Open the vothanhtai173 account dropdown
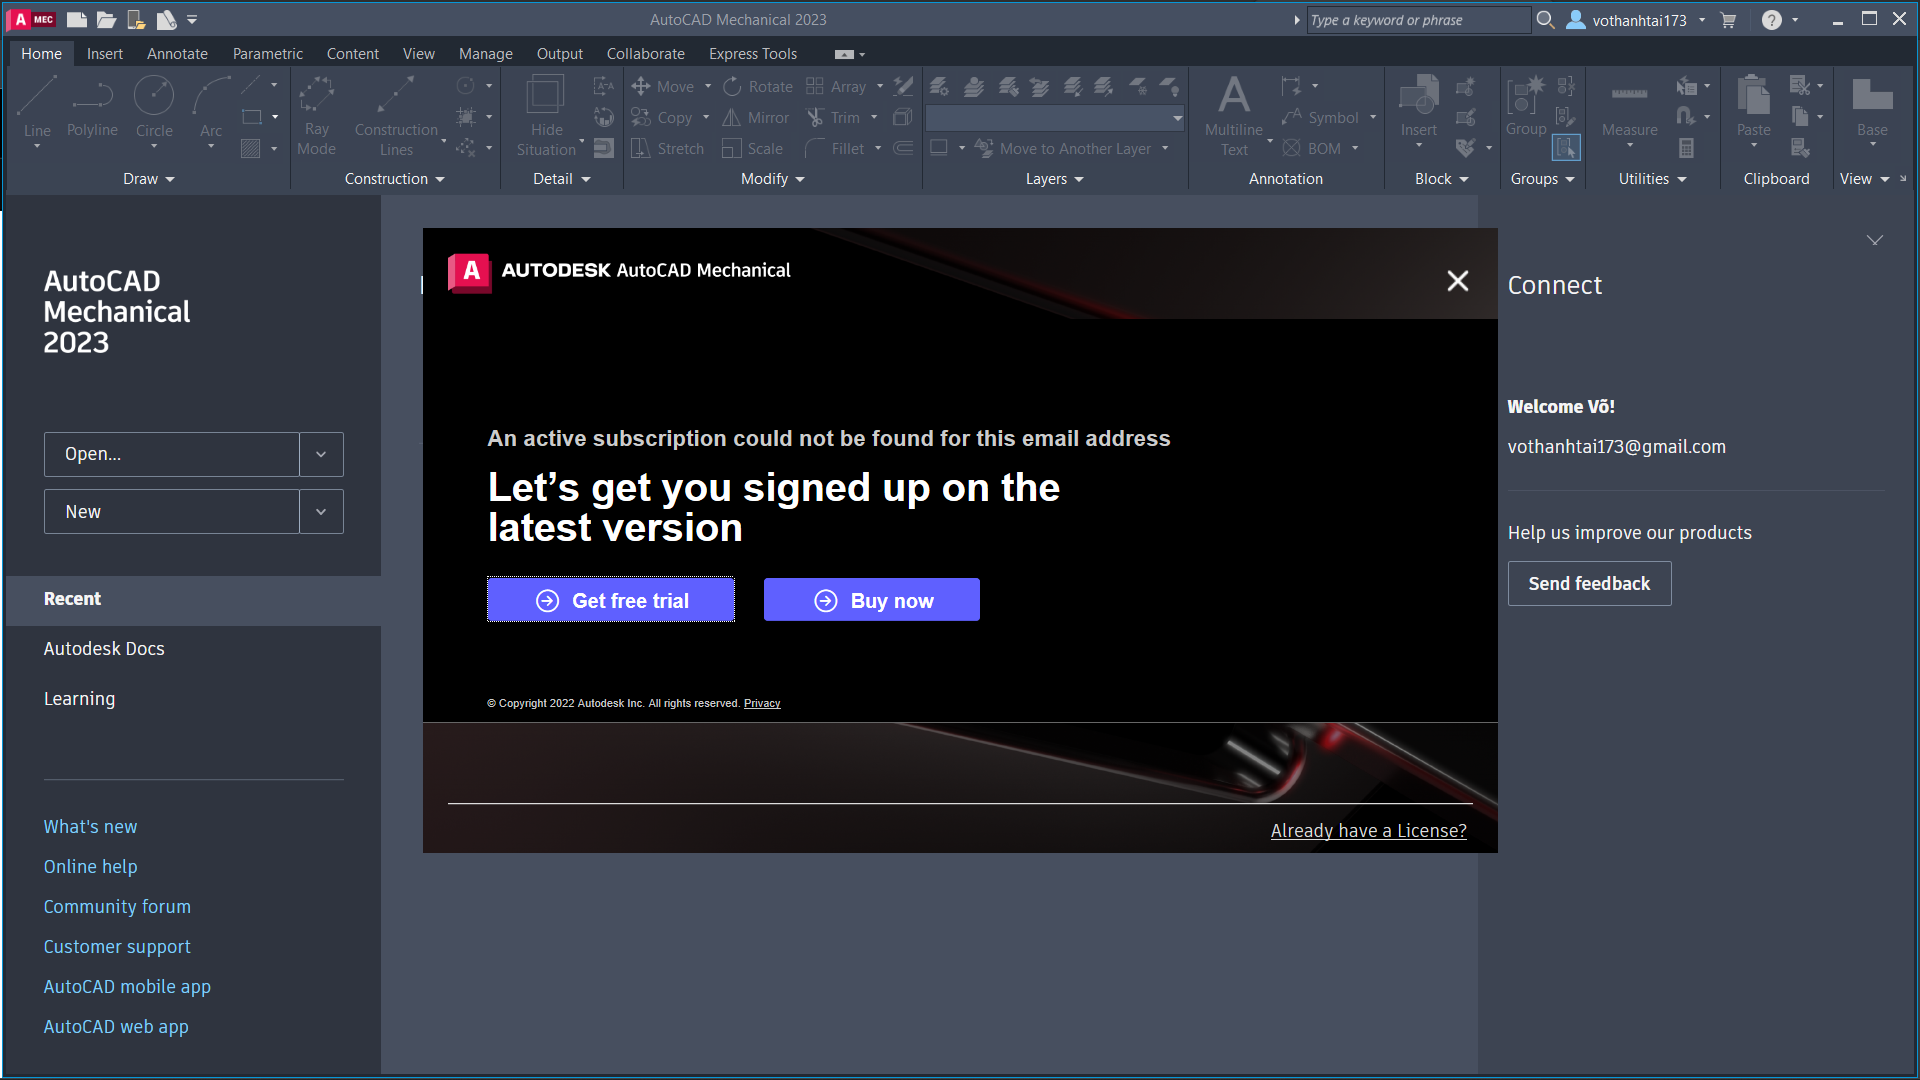 click(1637, 20)
